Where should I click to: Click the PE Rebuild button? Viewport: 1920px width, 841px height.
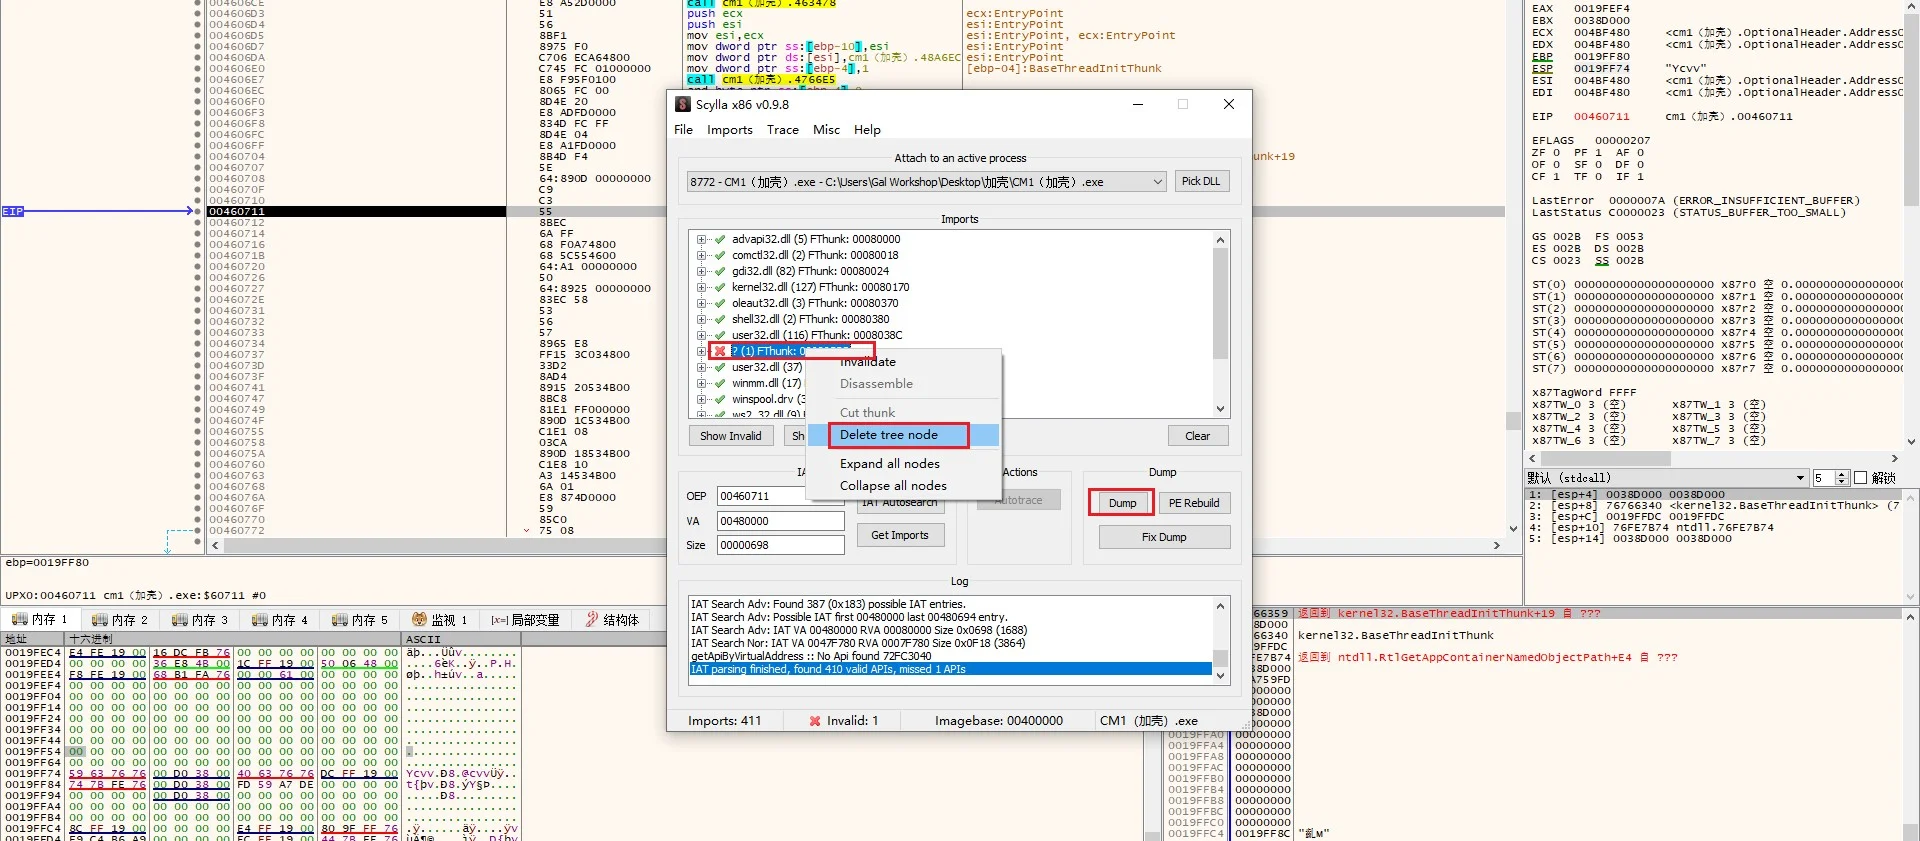coord(1194,503)
